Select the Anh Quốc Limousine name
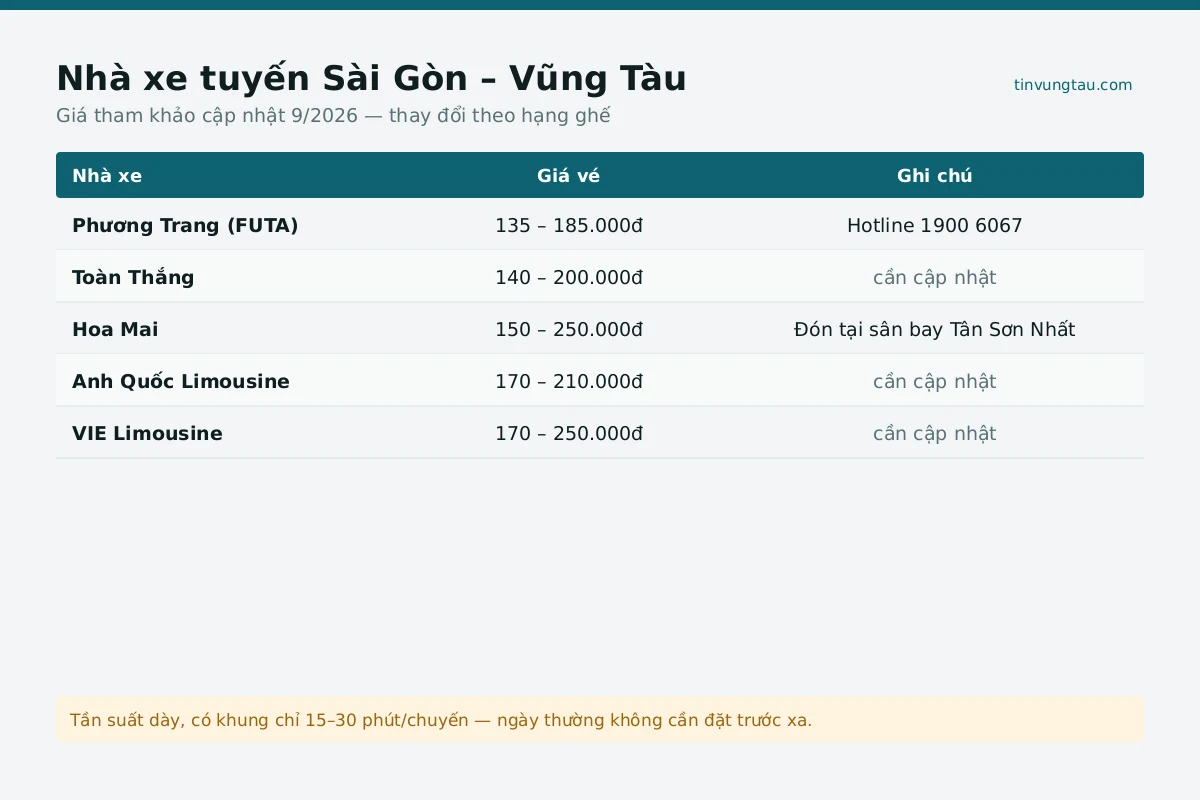 point(181,382)
